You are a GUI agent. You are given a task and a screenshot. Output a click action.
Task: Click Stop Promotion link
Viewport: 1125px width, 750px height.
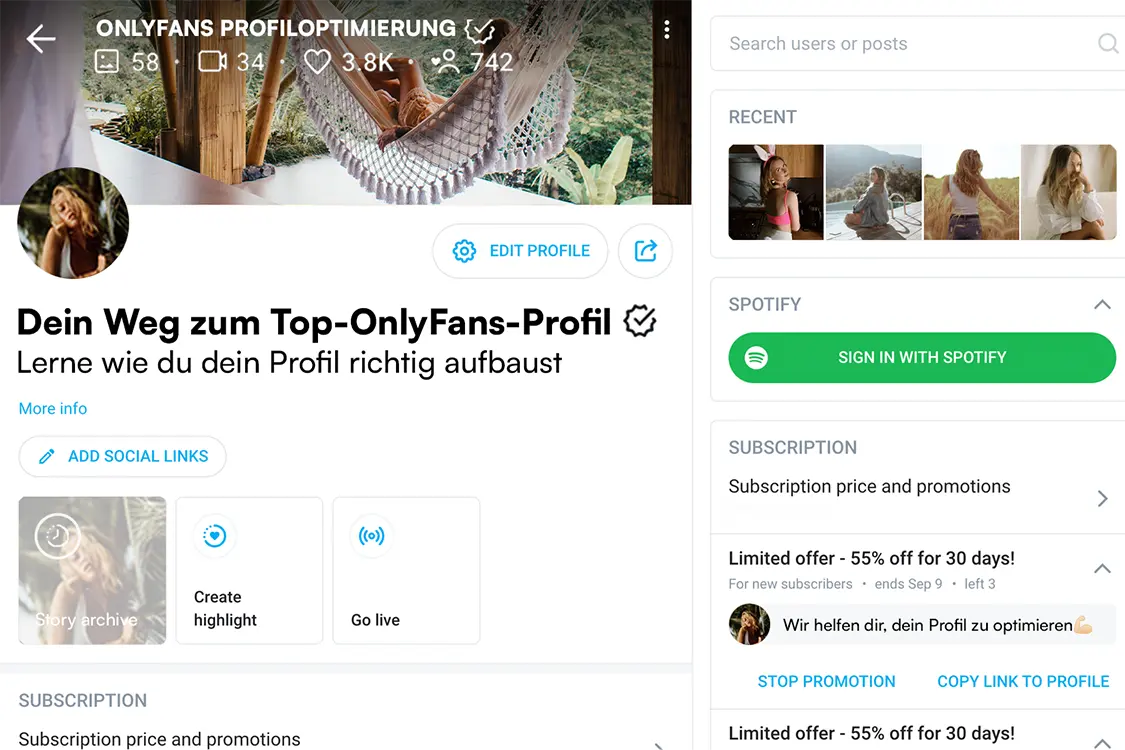point(826,681)
